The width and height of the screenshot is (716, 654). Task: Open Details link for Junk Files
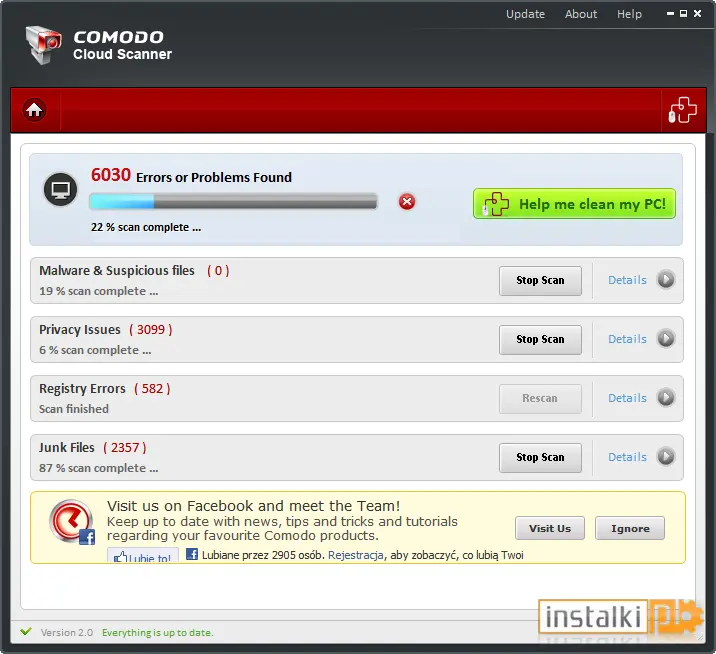tap(627, 457)
